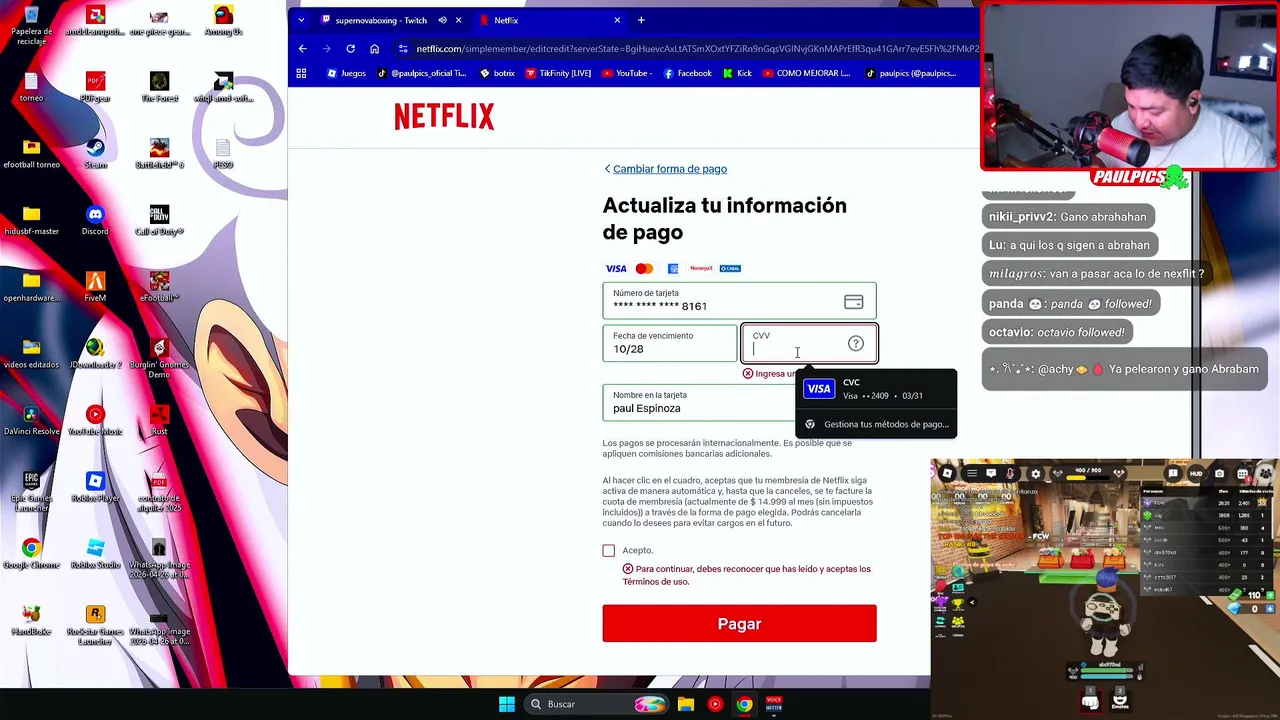The width and height of the screenshot is (1280, 720).
Task: Click the Fecha de vencimiento field
Action: [x=669, y=343]
